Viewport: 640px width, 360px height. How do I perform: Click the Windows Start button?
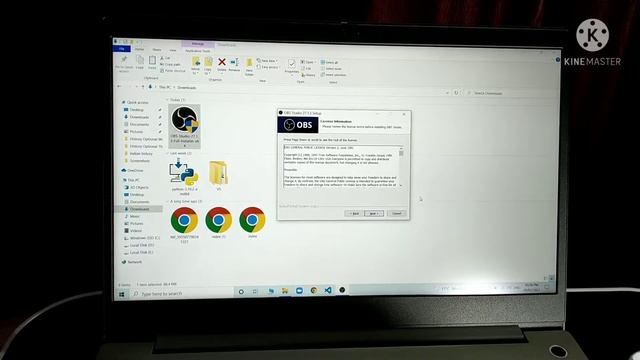[122, 294]
